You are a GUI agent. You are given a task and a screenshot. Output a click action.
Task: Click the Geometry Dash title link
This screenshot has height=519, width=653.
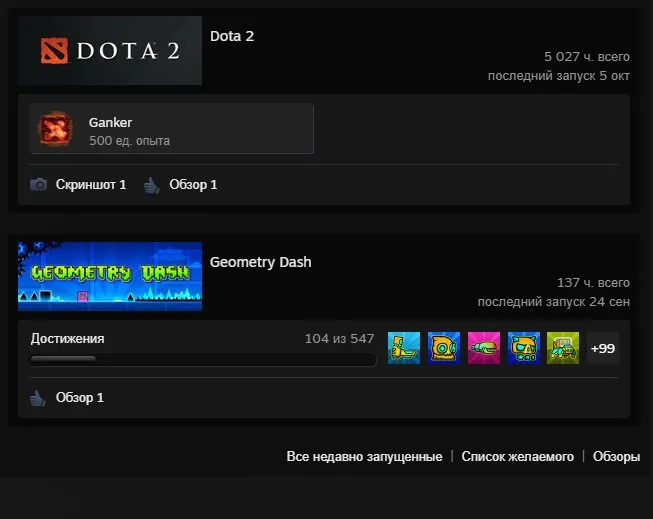pyautogui.click(x=261, y=262)
